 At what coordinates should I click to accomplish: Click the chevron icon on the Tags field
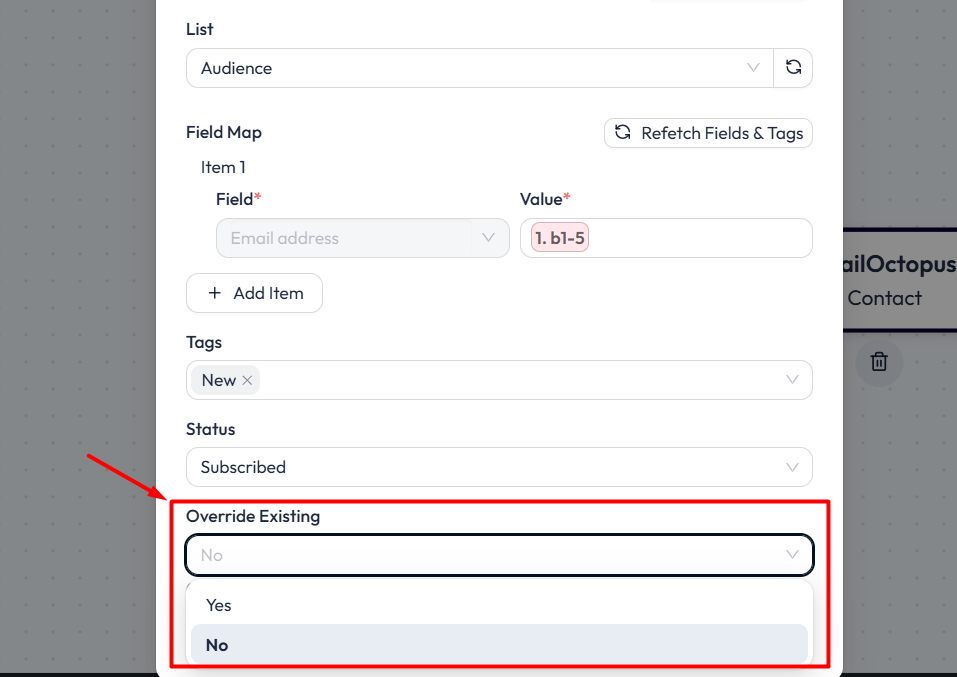pyautogui.click(x=793, y=380)
